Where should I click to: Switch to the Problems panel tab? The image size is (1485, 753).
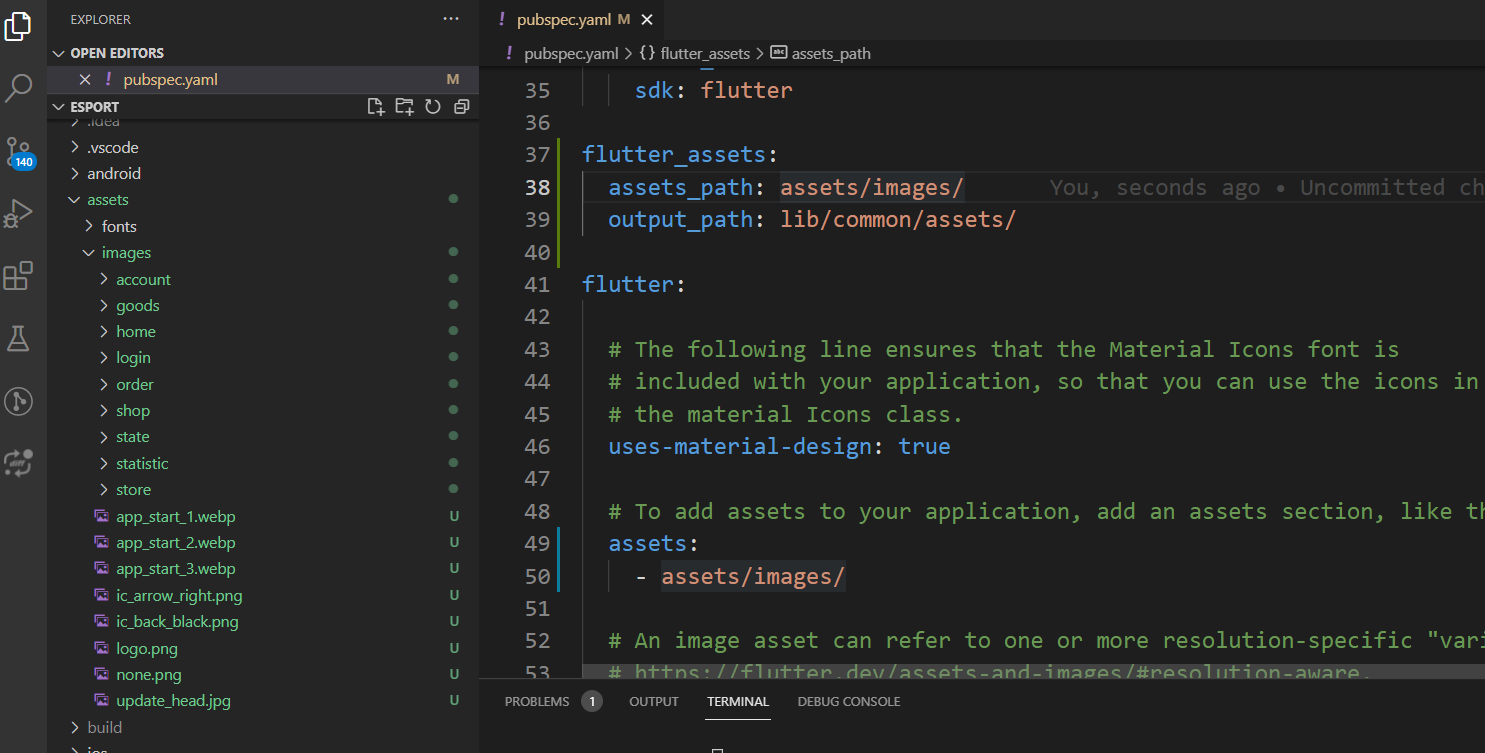(x=537, y=701)
